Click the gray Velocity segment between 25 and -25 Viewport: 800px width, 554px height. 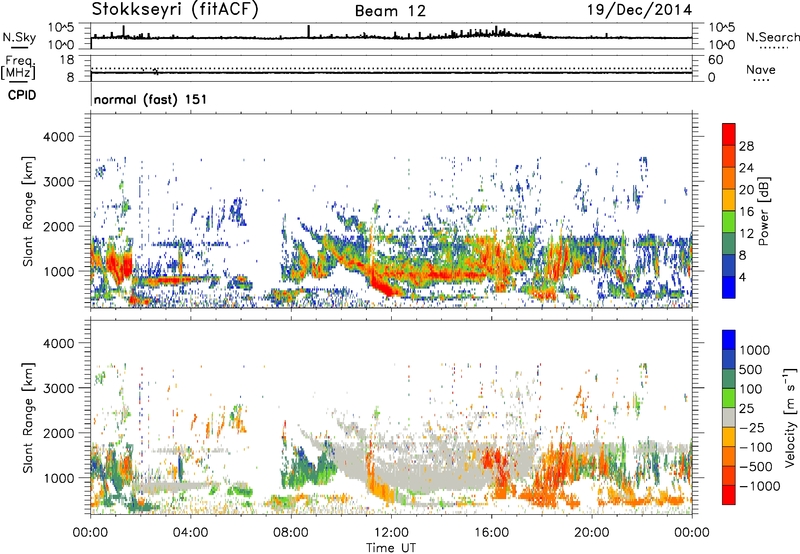click(x=729, y=417)
